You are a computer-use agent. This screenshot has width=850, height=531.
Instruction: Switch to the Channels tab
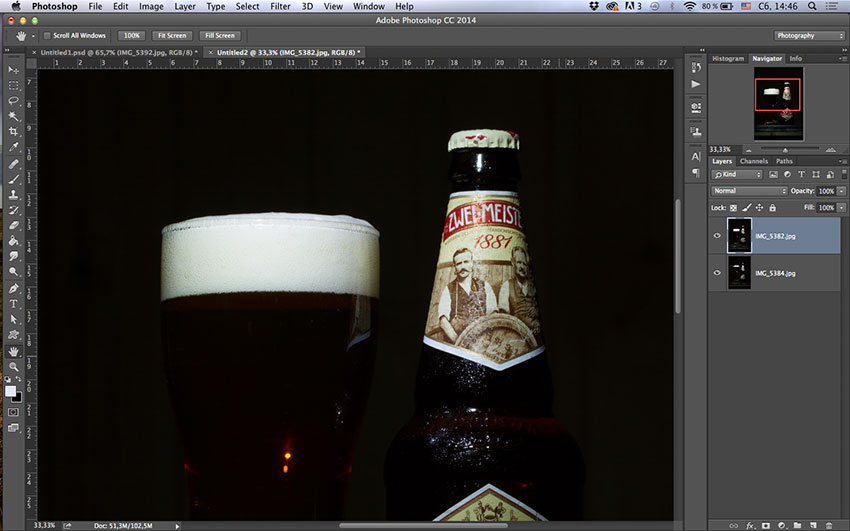754,161
